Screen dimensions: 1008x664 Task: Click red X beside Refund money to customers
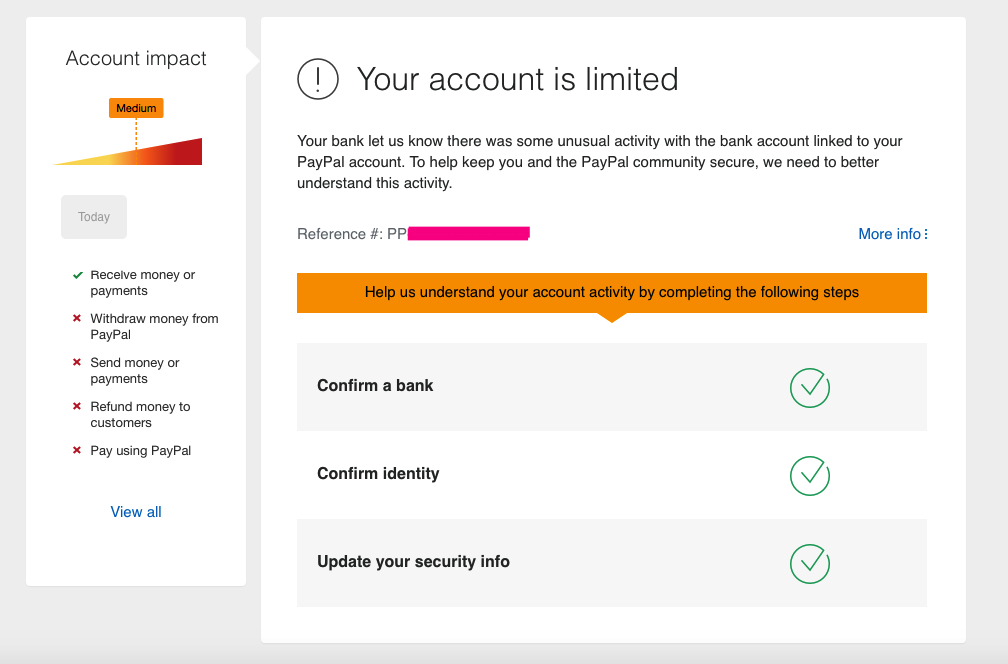click(77, 407)
